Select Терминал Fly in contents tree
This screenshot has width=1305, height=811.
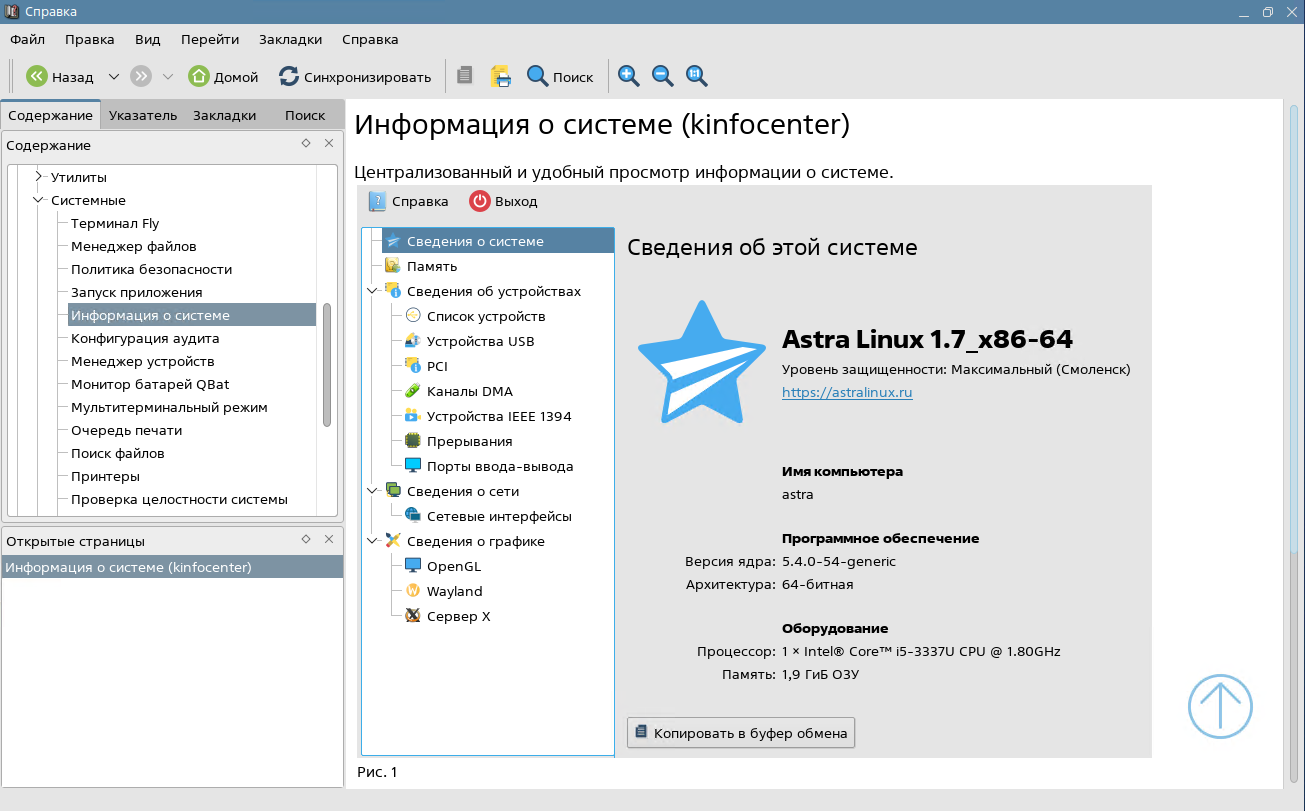tap(115, 223)
